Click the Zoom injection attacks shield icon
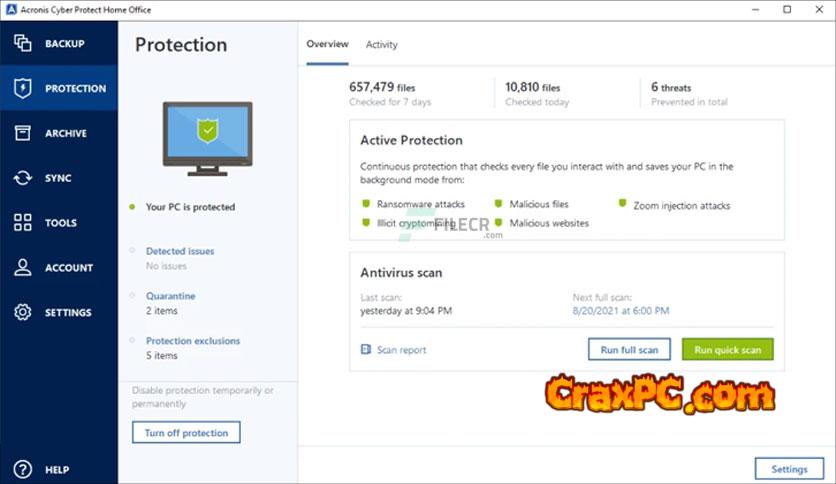836x484 pixels. (x=622, y=203)
